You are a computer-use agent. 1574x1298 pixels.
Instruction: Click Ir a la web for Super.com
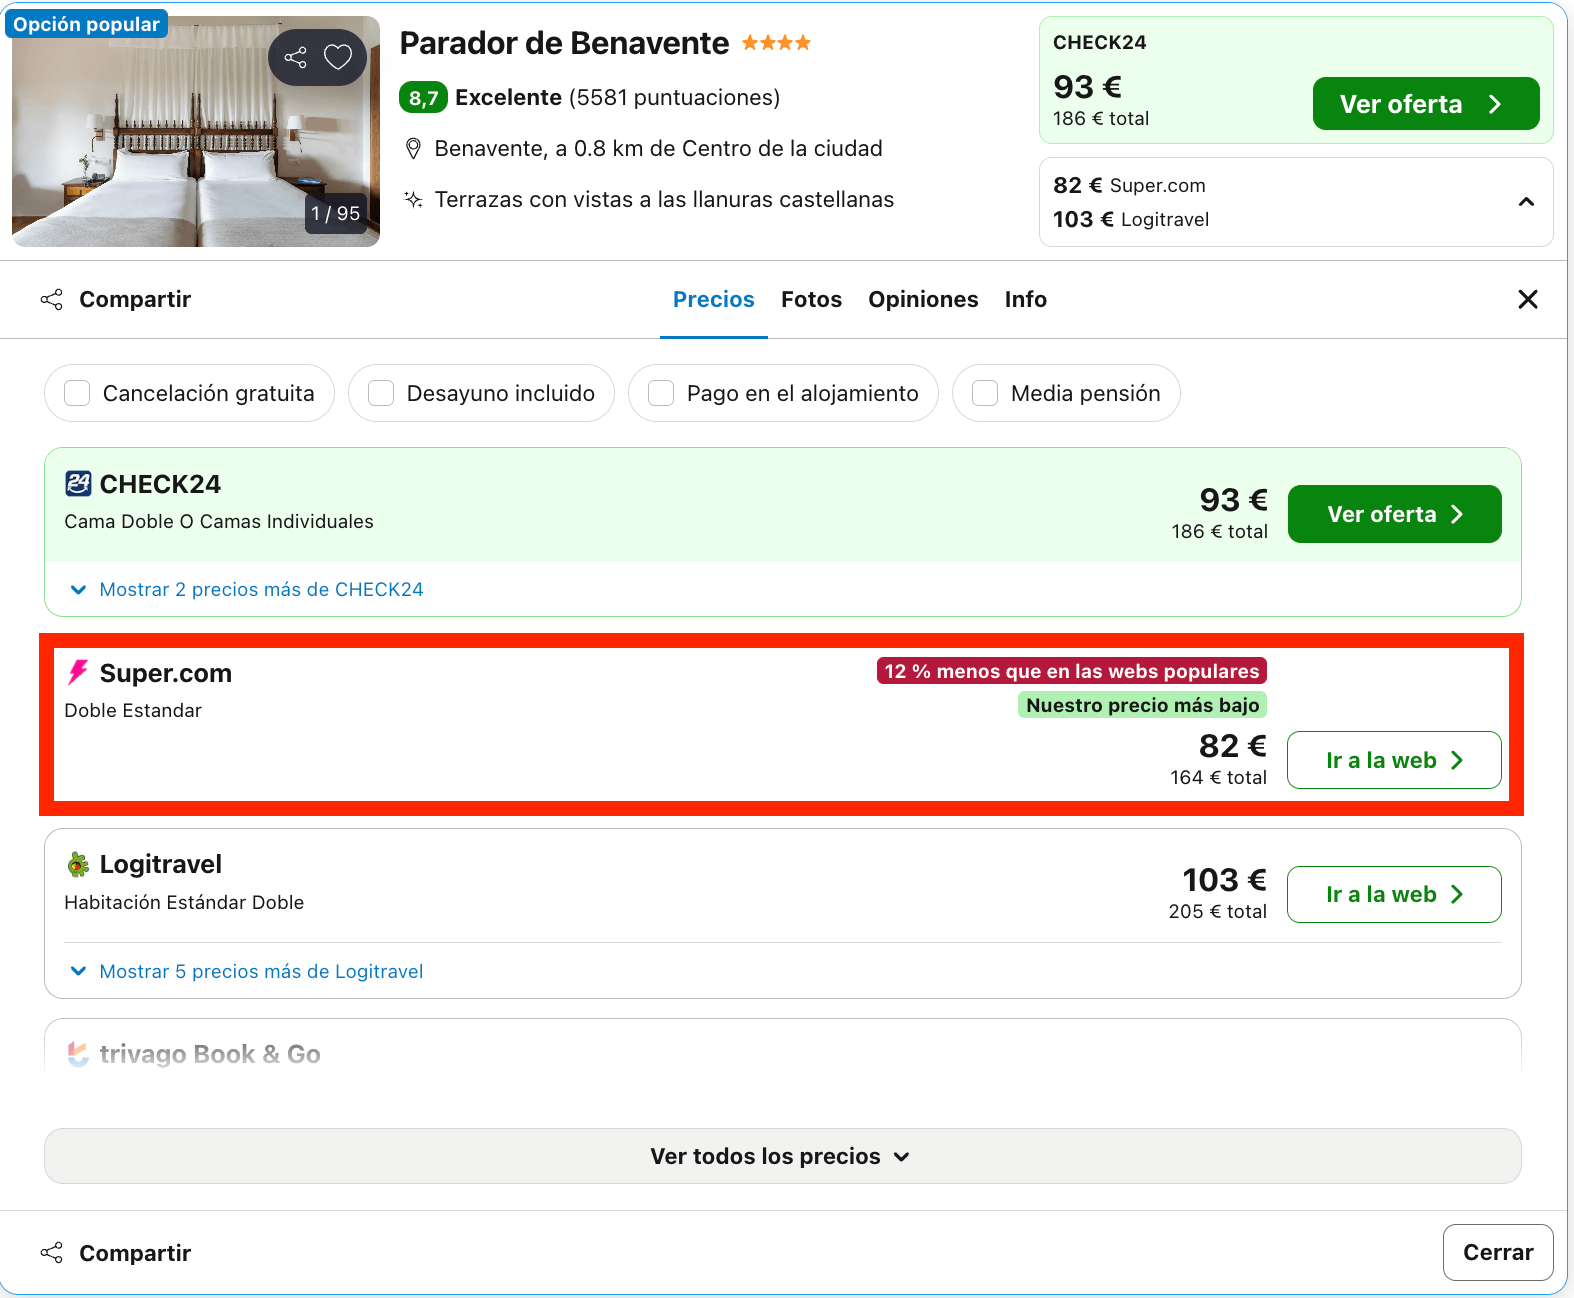[1394, 760]
